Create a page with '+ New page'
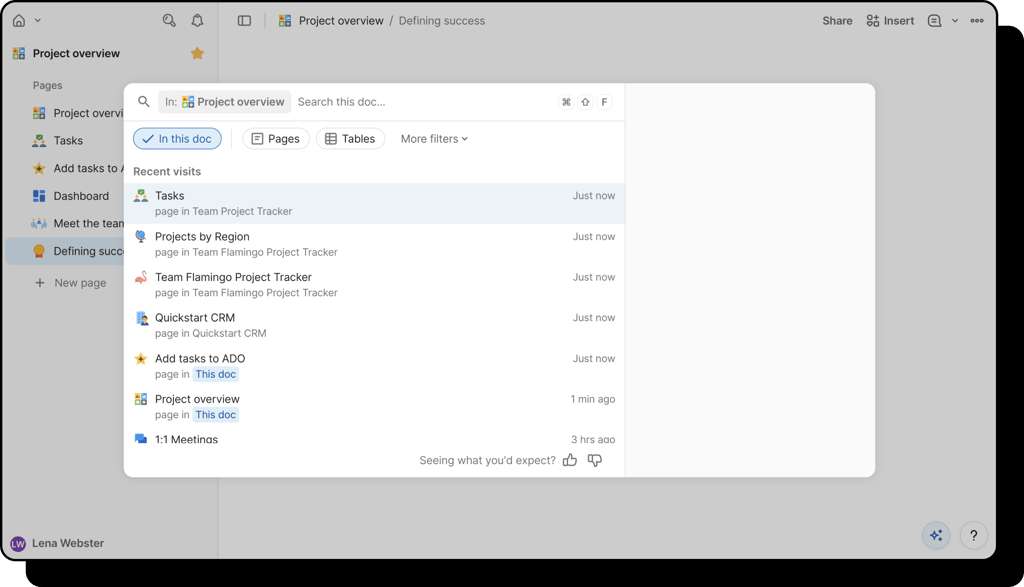The image size is (1024, 587). 70,283
